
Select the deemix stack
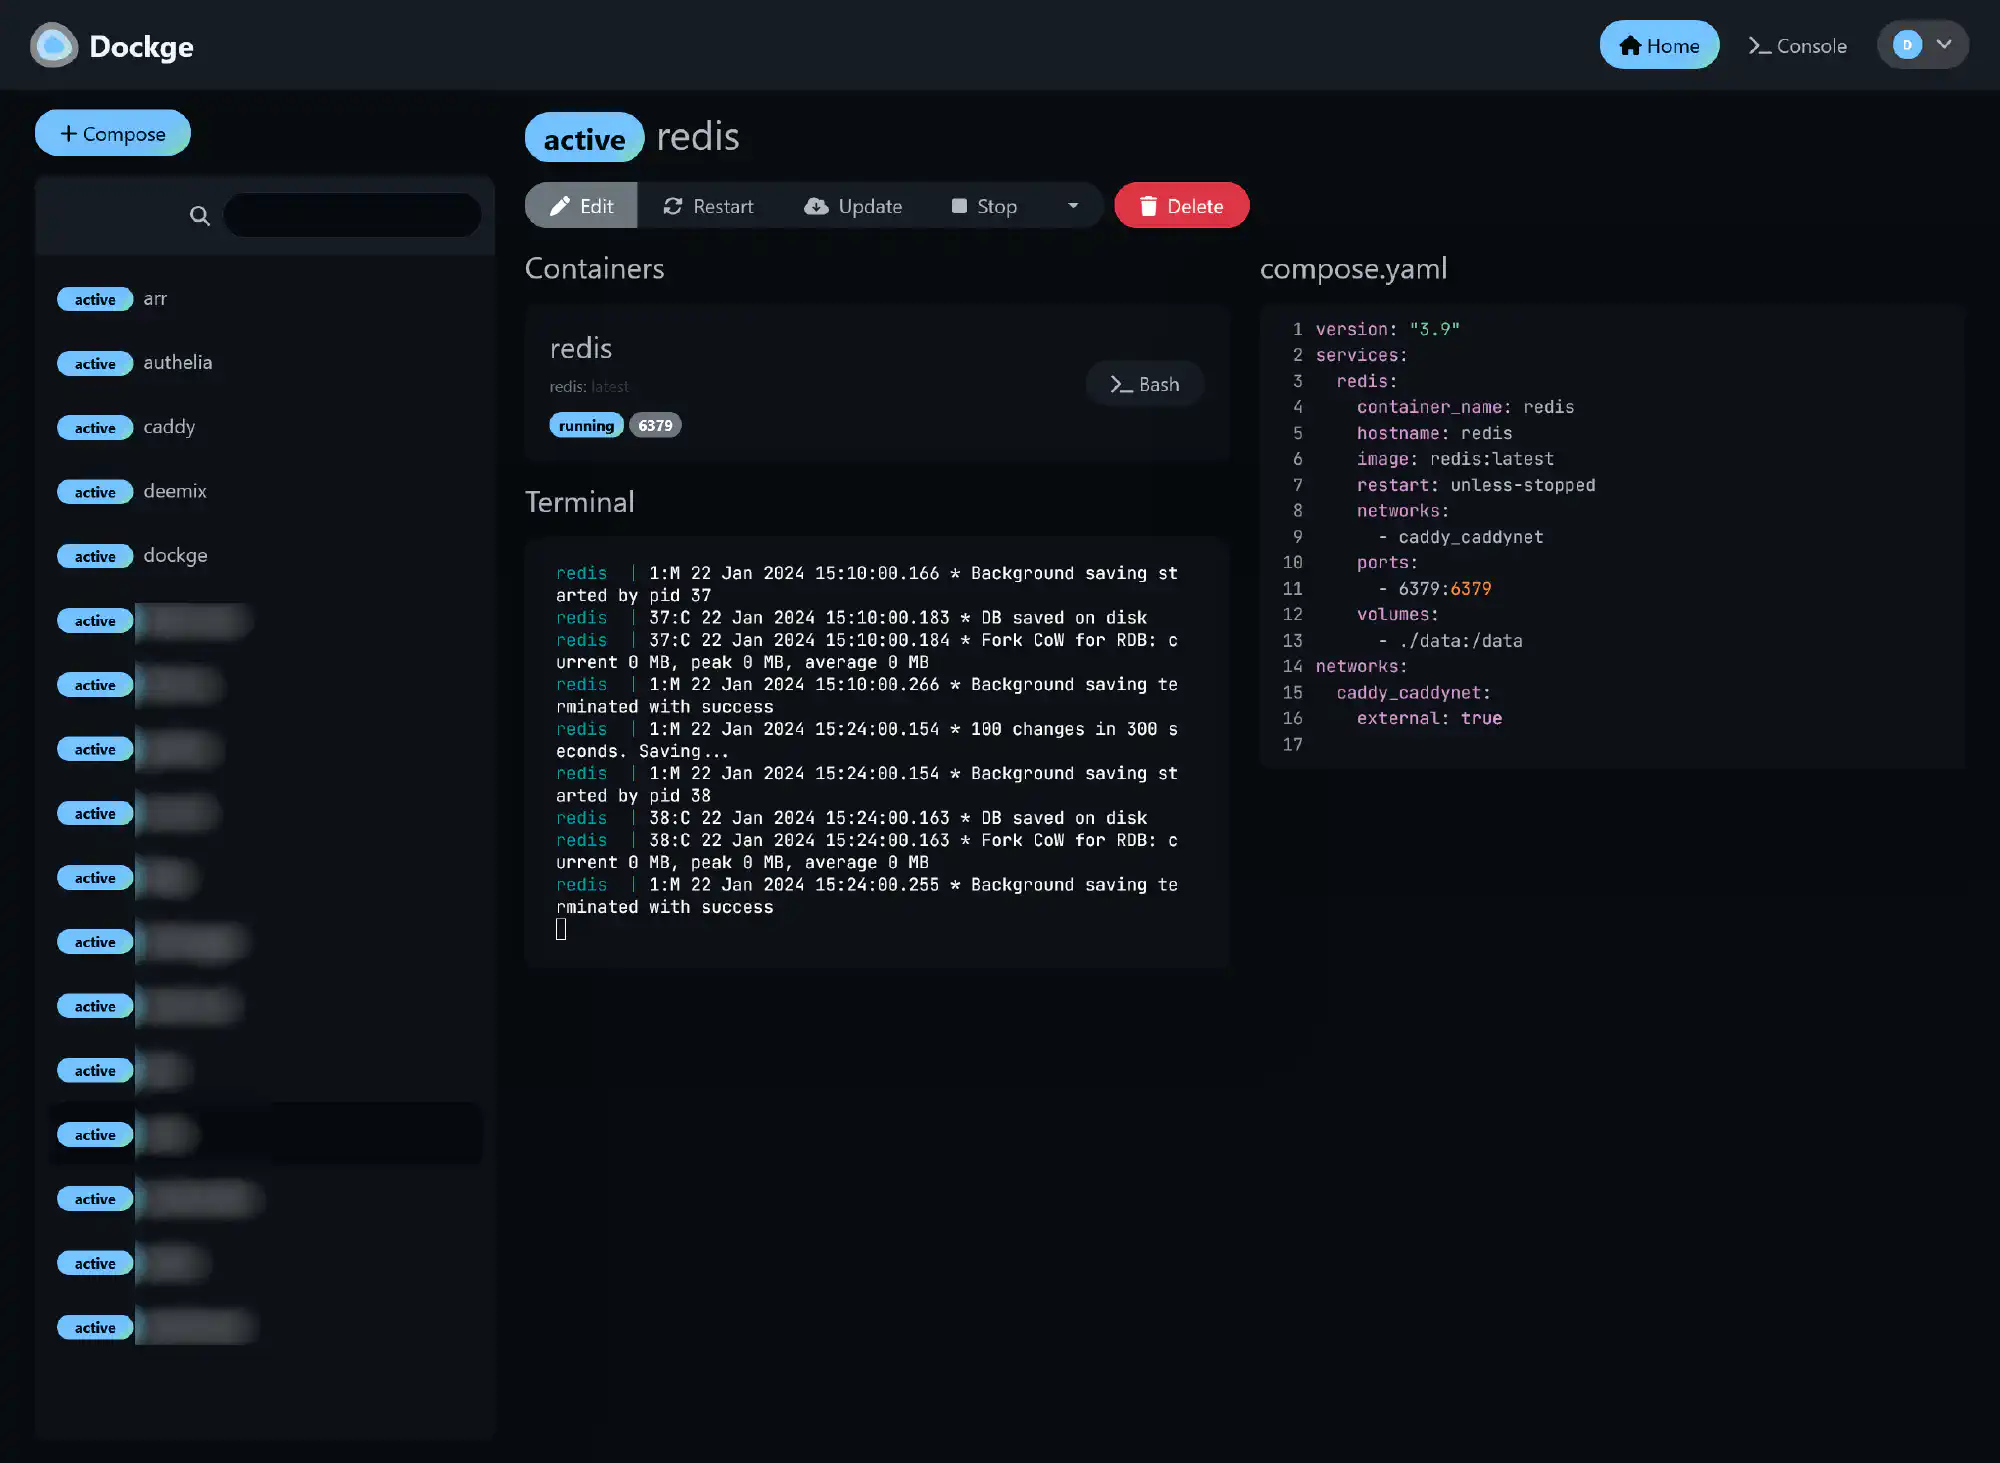pyautogui.click(x=265, y=491)
